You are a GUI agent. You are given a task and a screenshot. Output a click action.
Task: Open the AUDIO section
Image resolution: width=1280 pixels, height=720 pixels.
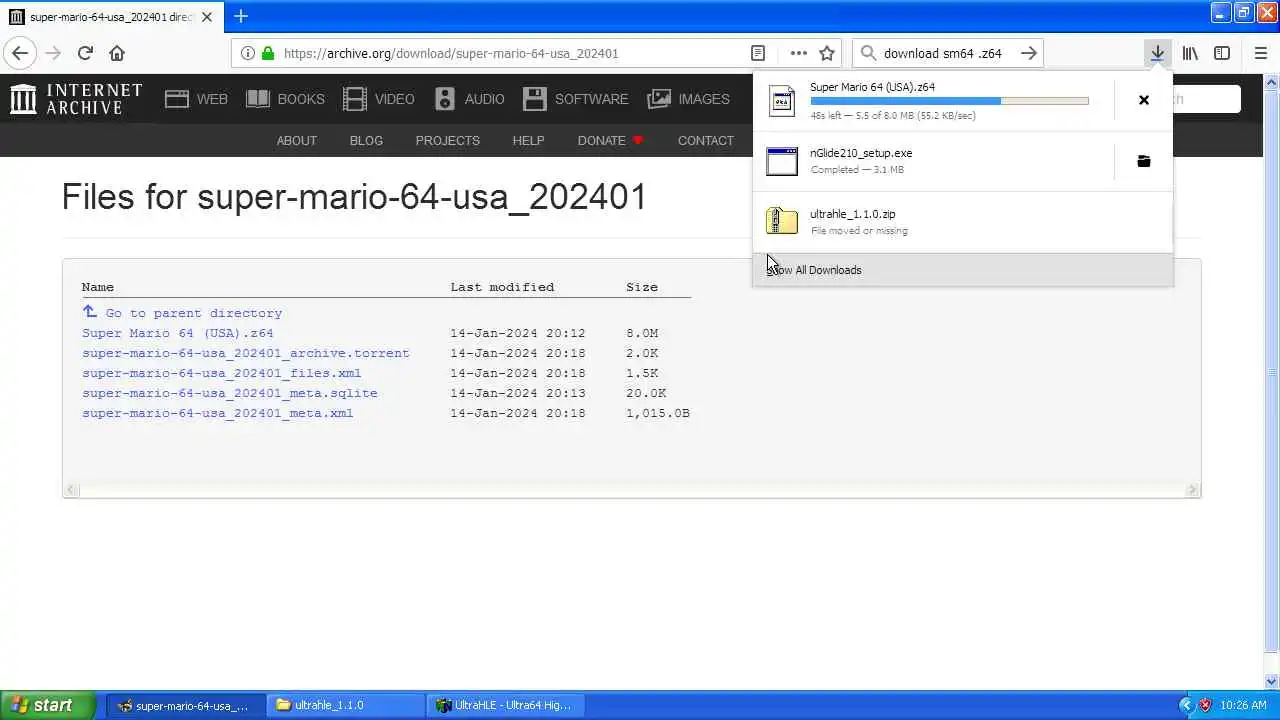(469, 99)
